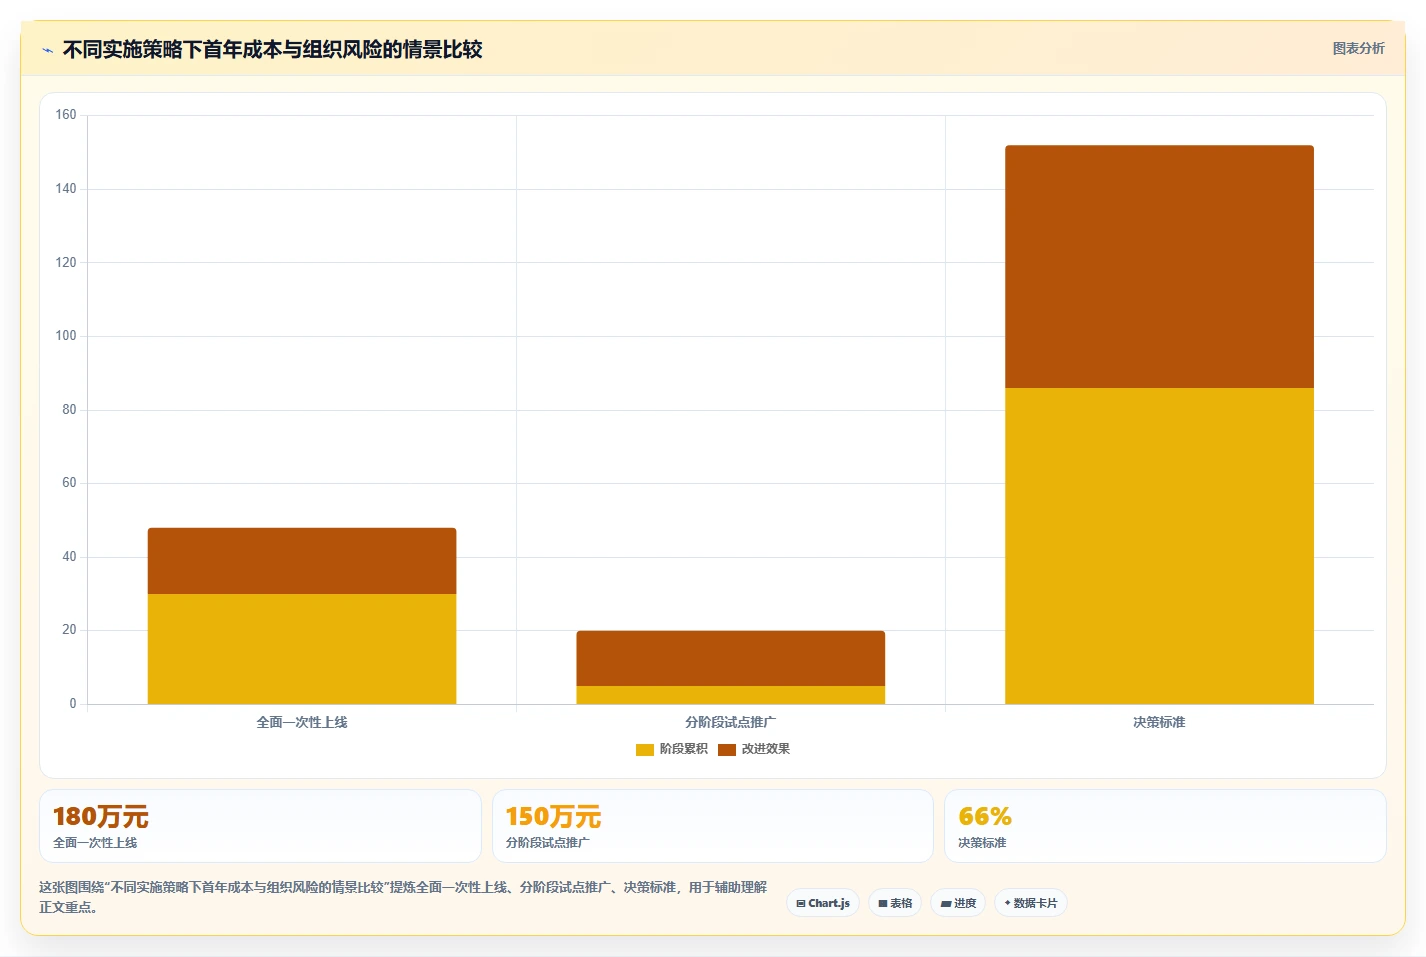Click the 决策标准 axis label

[x=1159, y=722]
